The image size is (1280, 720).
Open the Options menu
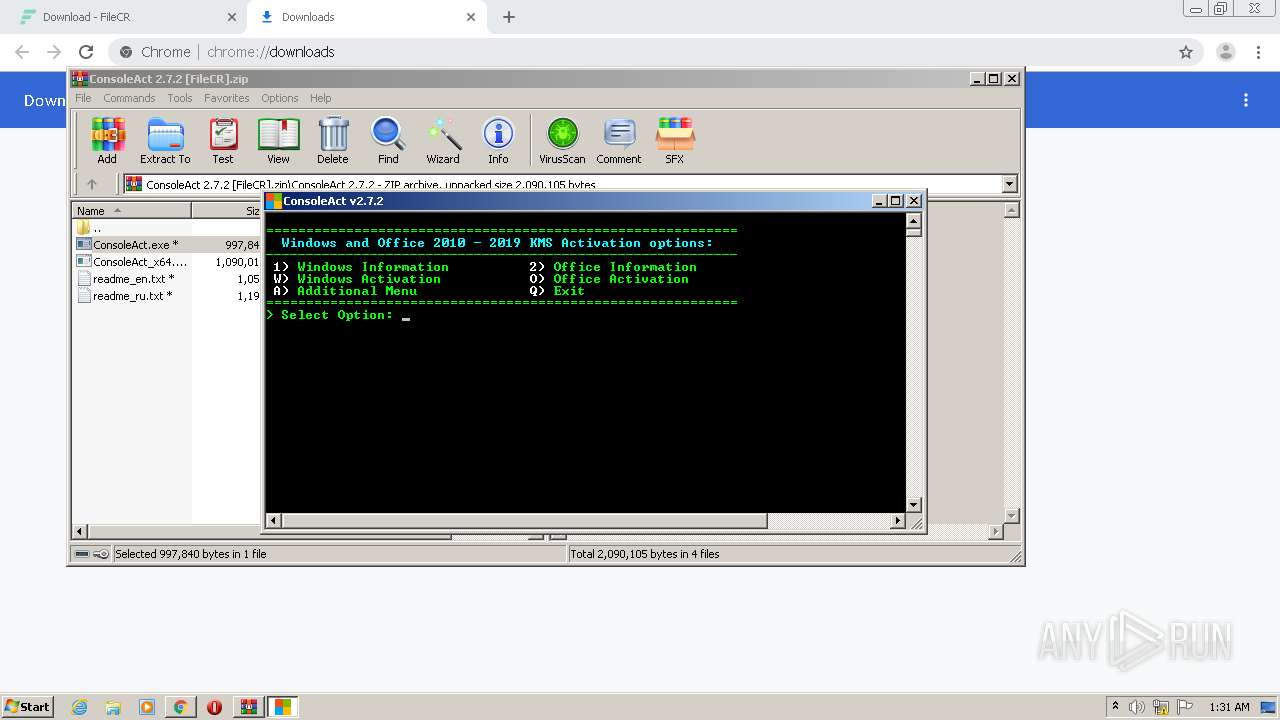(280, 98)
